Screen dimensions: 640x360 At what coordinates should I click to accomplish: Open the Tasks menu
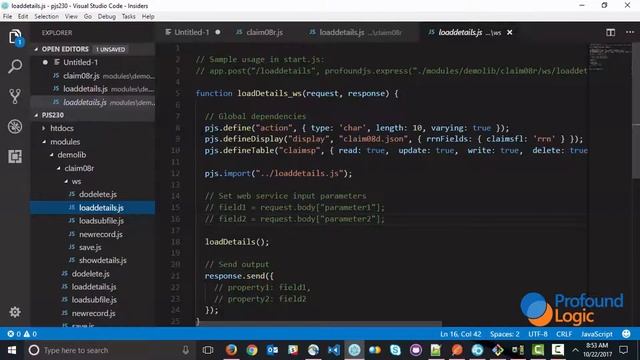[x=129, y=16]
